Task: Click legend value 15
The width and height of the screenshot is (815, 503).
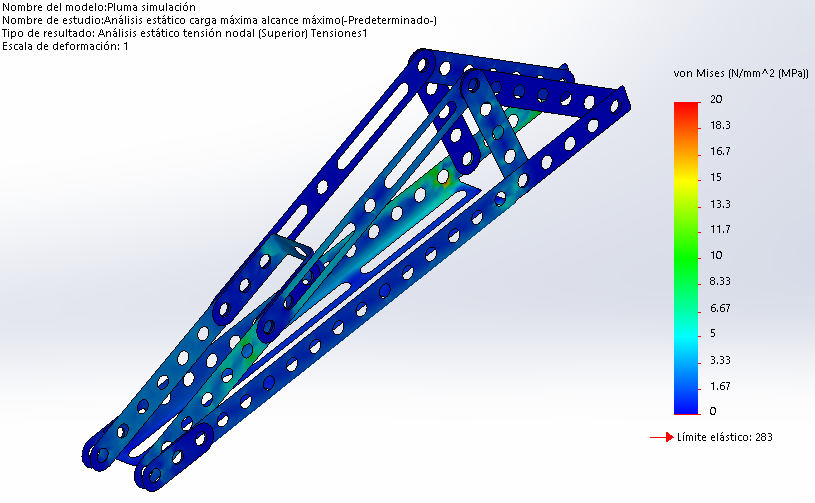Action: click(x=716, y=177)
